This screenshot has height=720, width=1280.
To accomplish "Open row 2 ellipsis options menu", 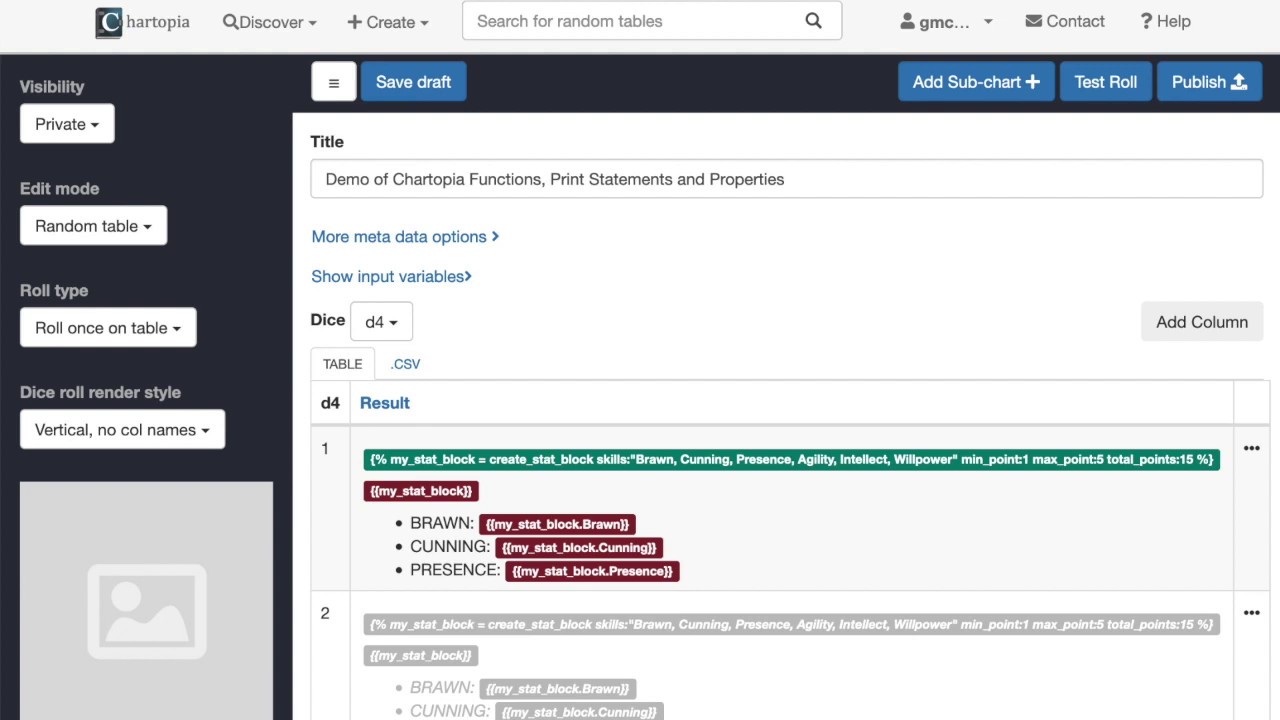I will point(1251,613).
